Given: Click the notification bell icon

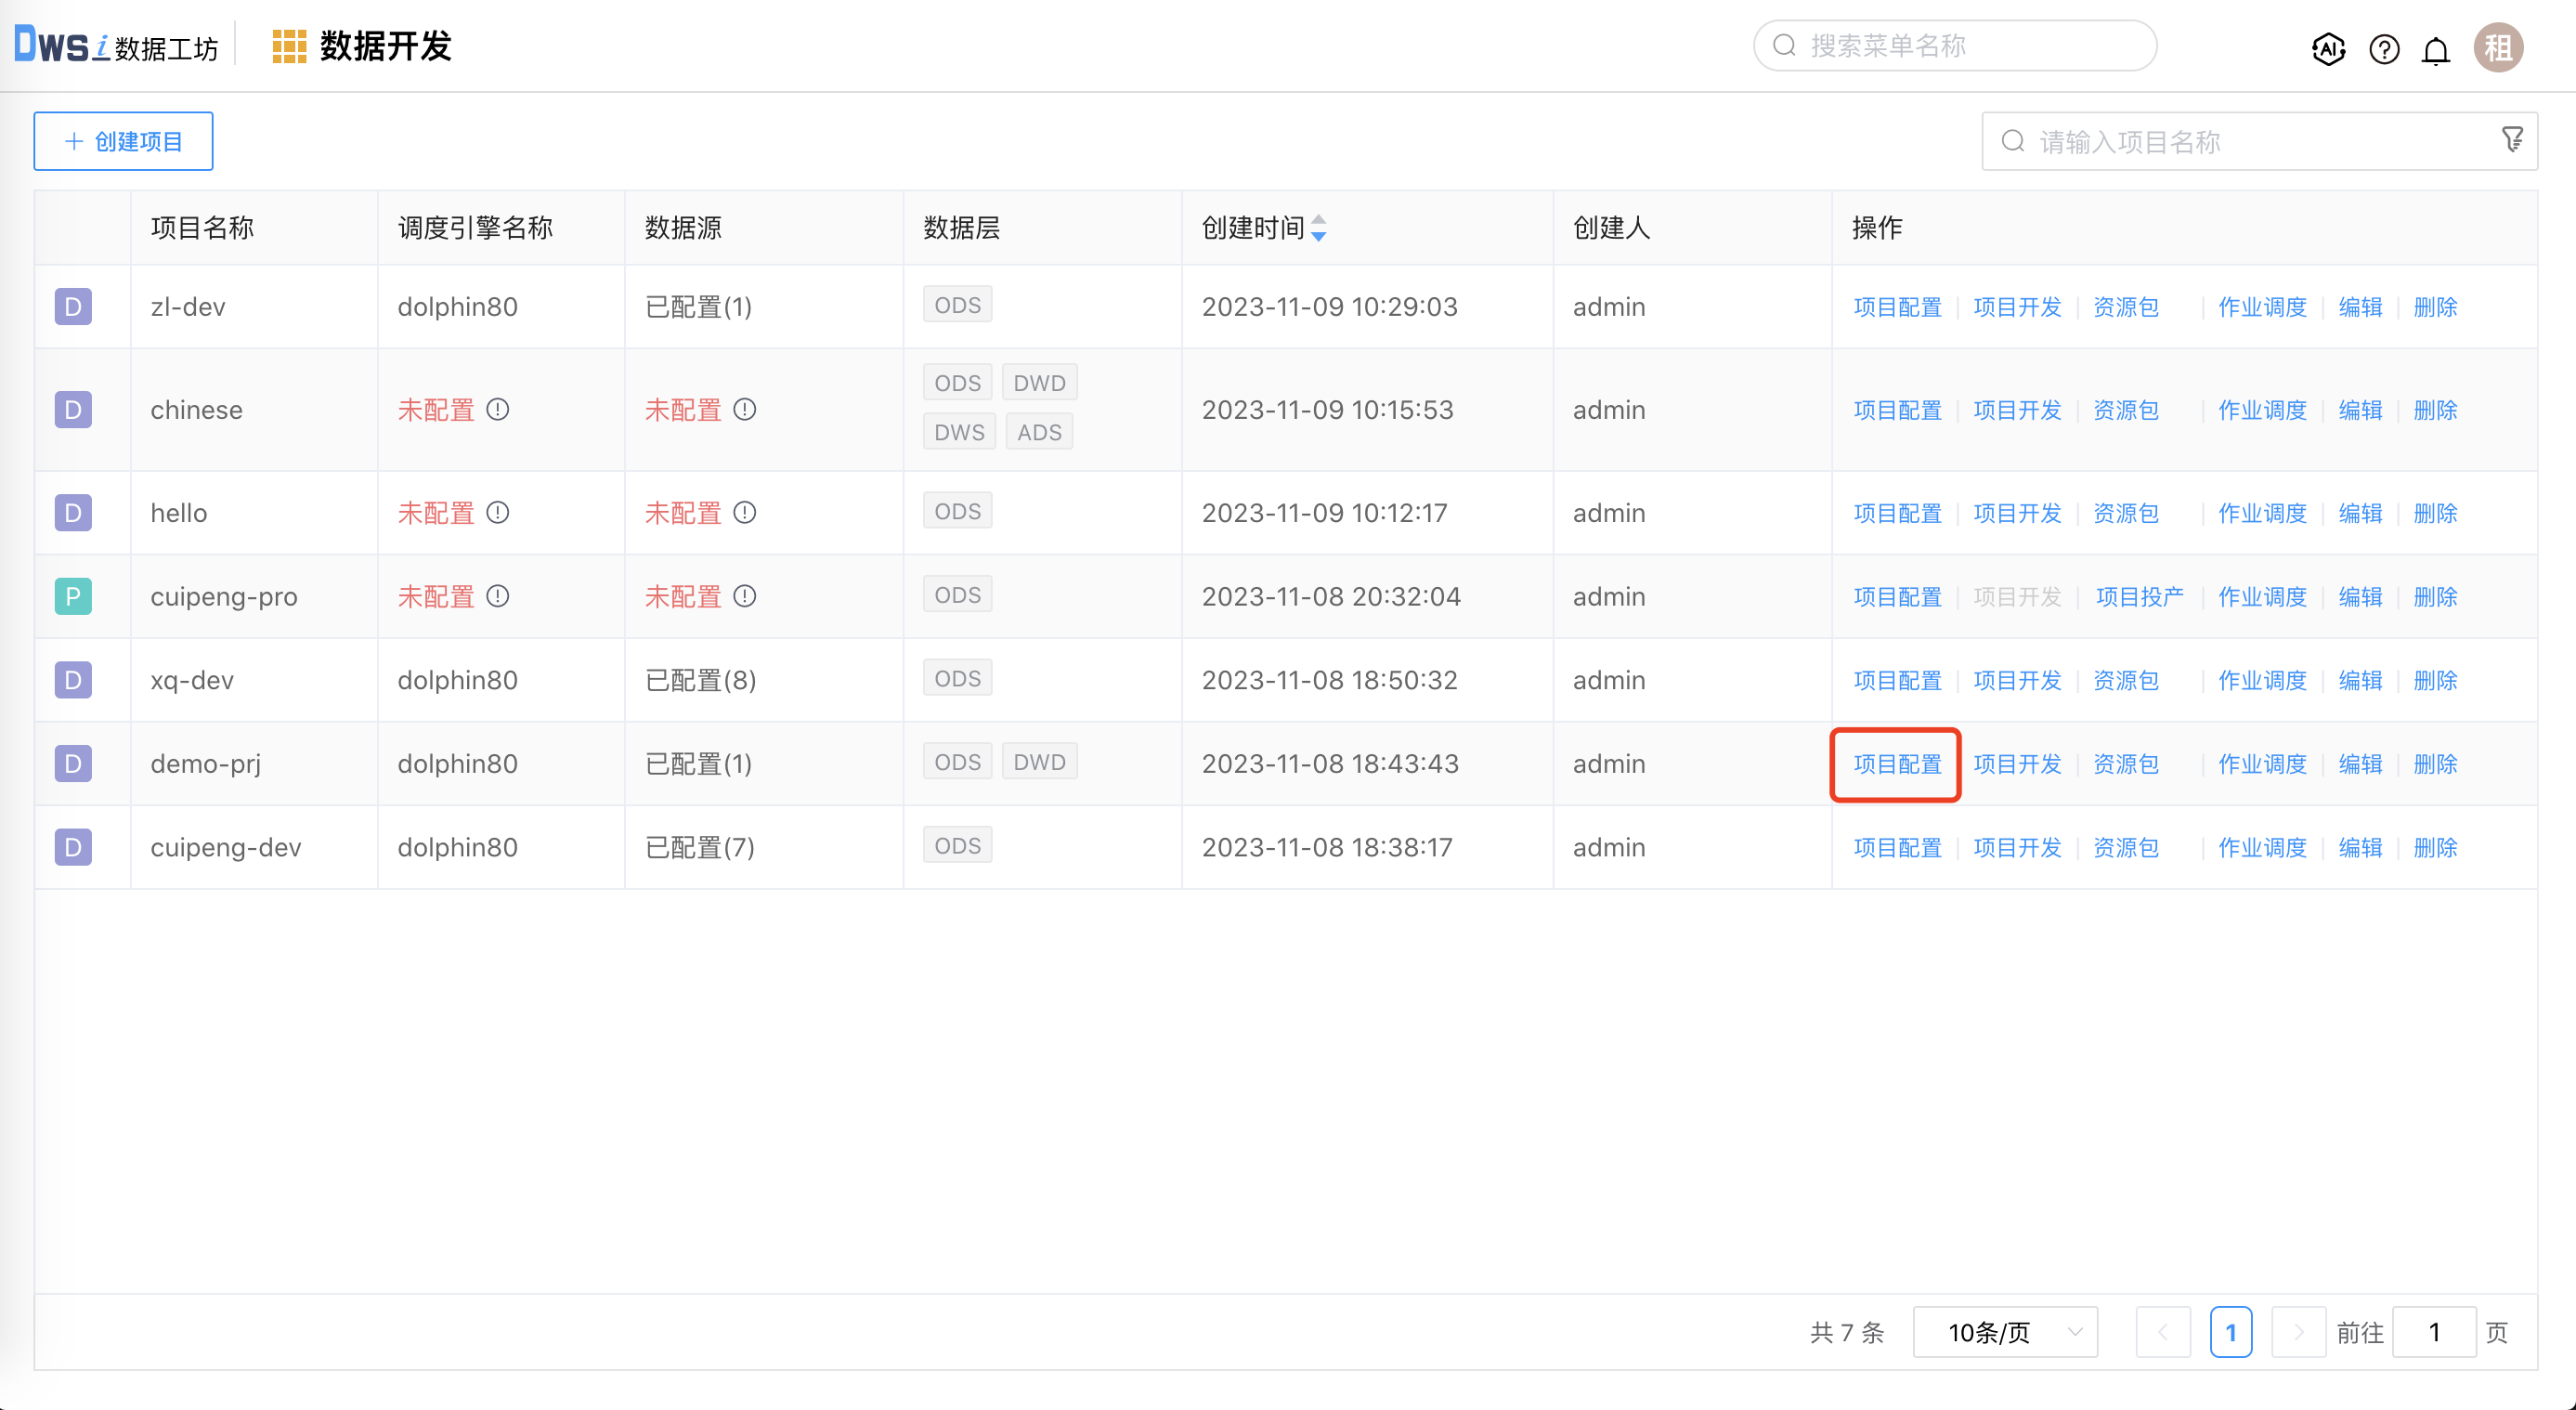Looking at the screenshot, I should coord(2436,49).
